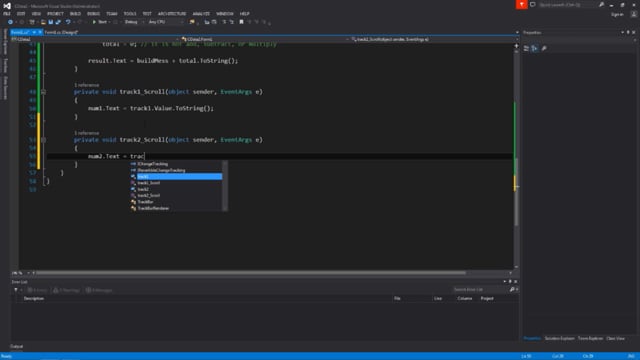The width and height of the screenshot is (640, 360).
Task: Open the DEBUG menu
Action: tap(93, 14)
